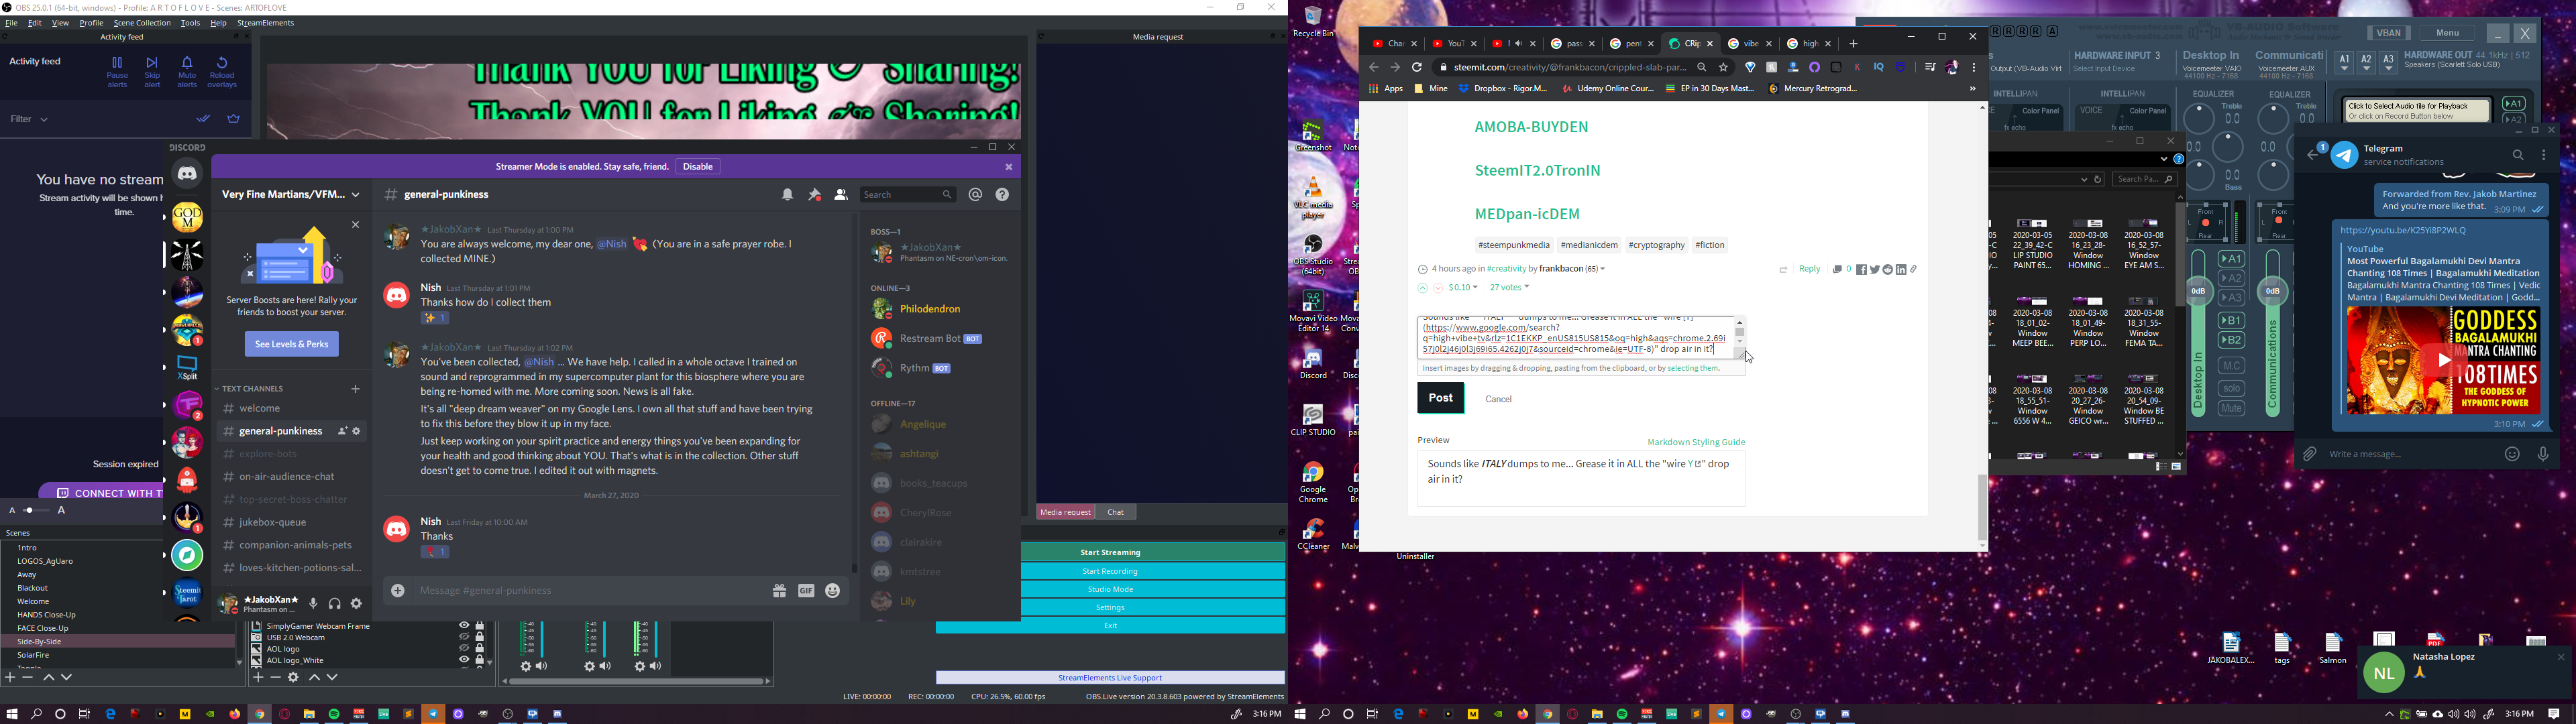The width and height of the screenshot is (2576, 724).
Task: Open Telegram search icon
Action: point(2517,155)
